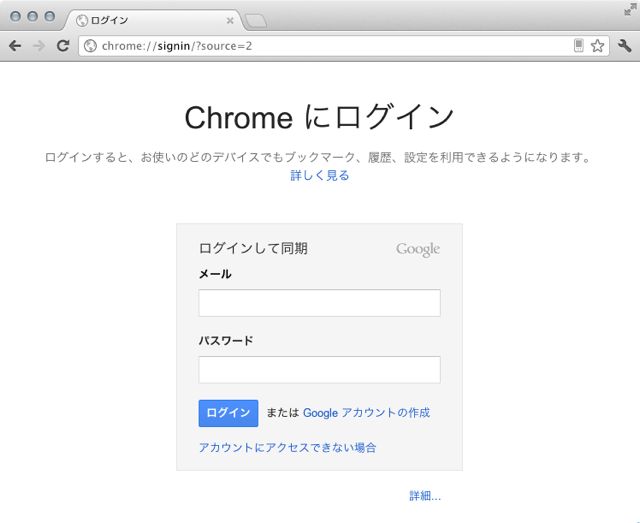Open the wrench settings menu

(x=624, y=46)
